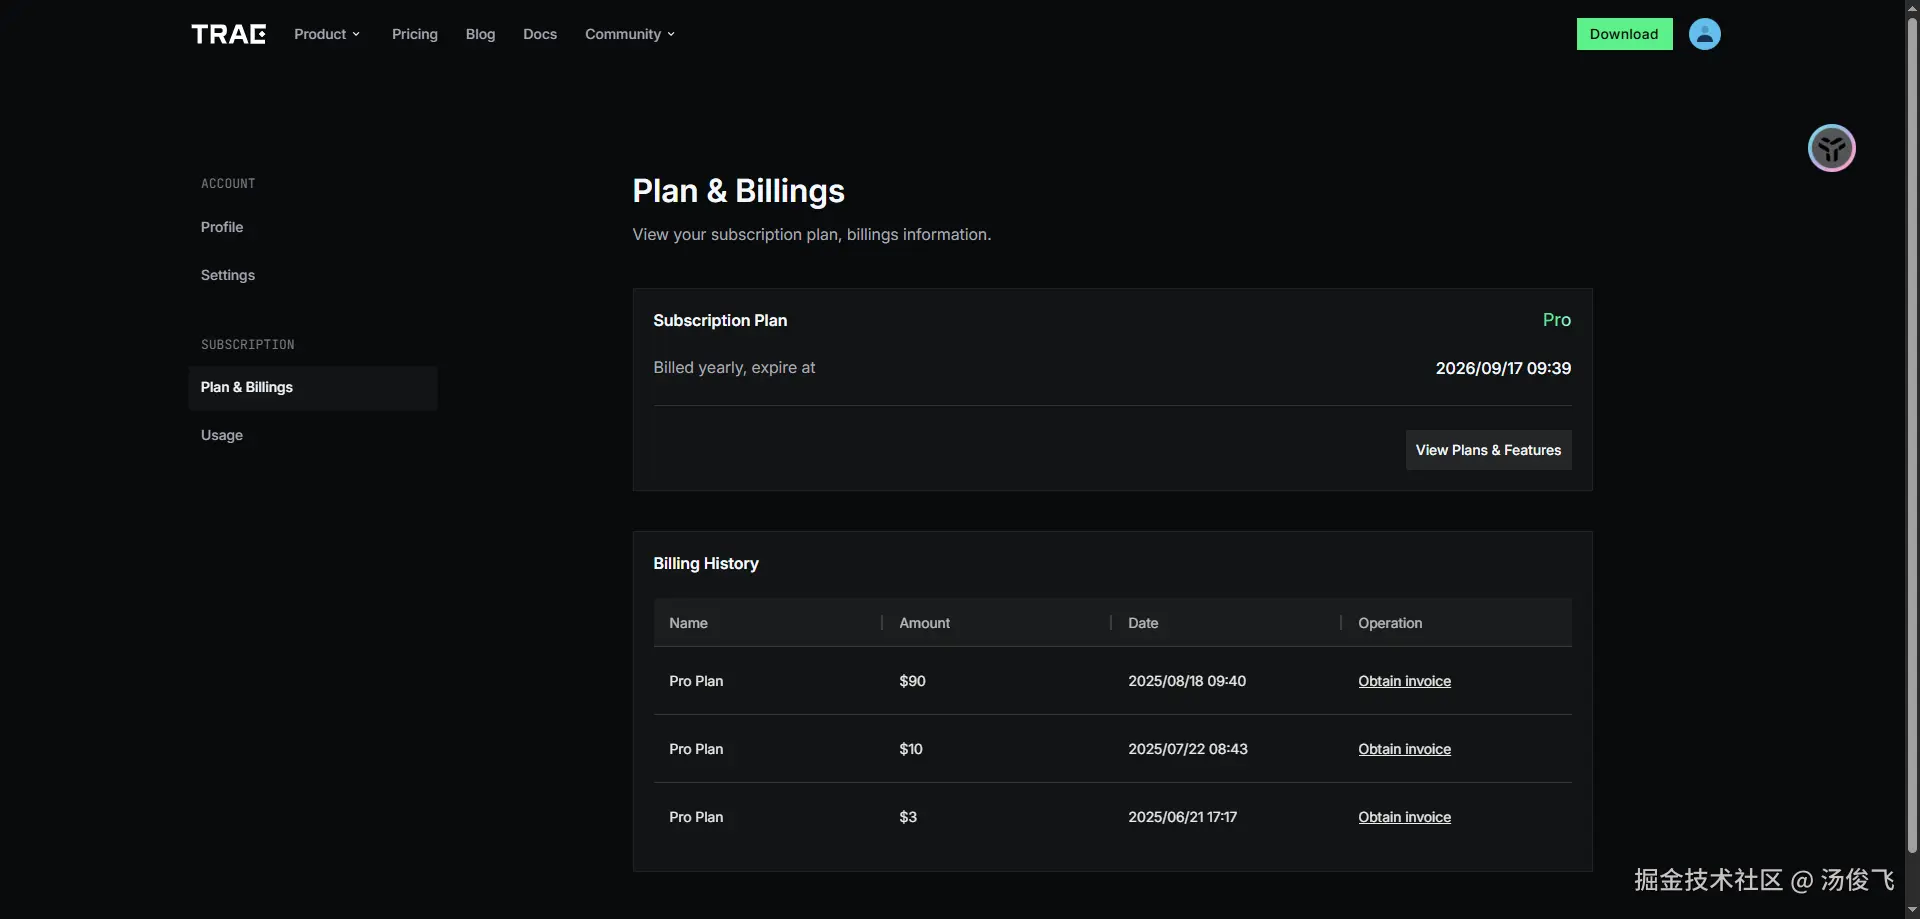Obtain invoice for the $3 payment

[x=1404, y=817]
